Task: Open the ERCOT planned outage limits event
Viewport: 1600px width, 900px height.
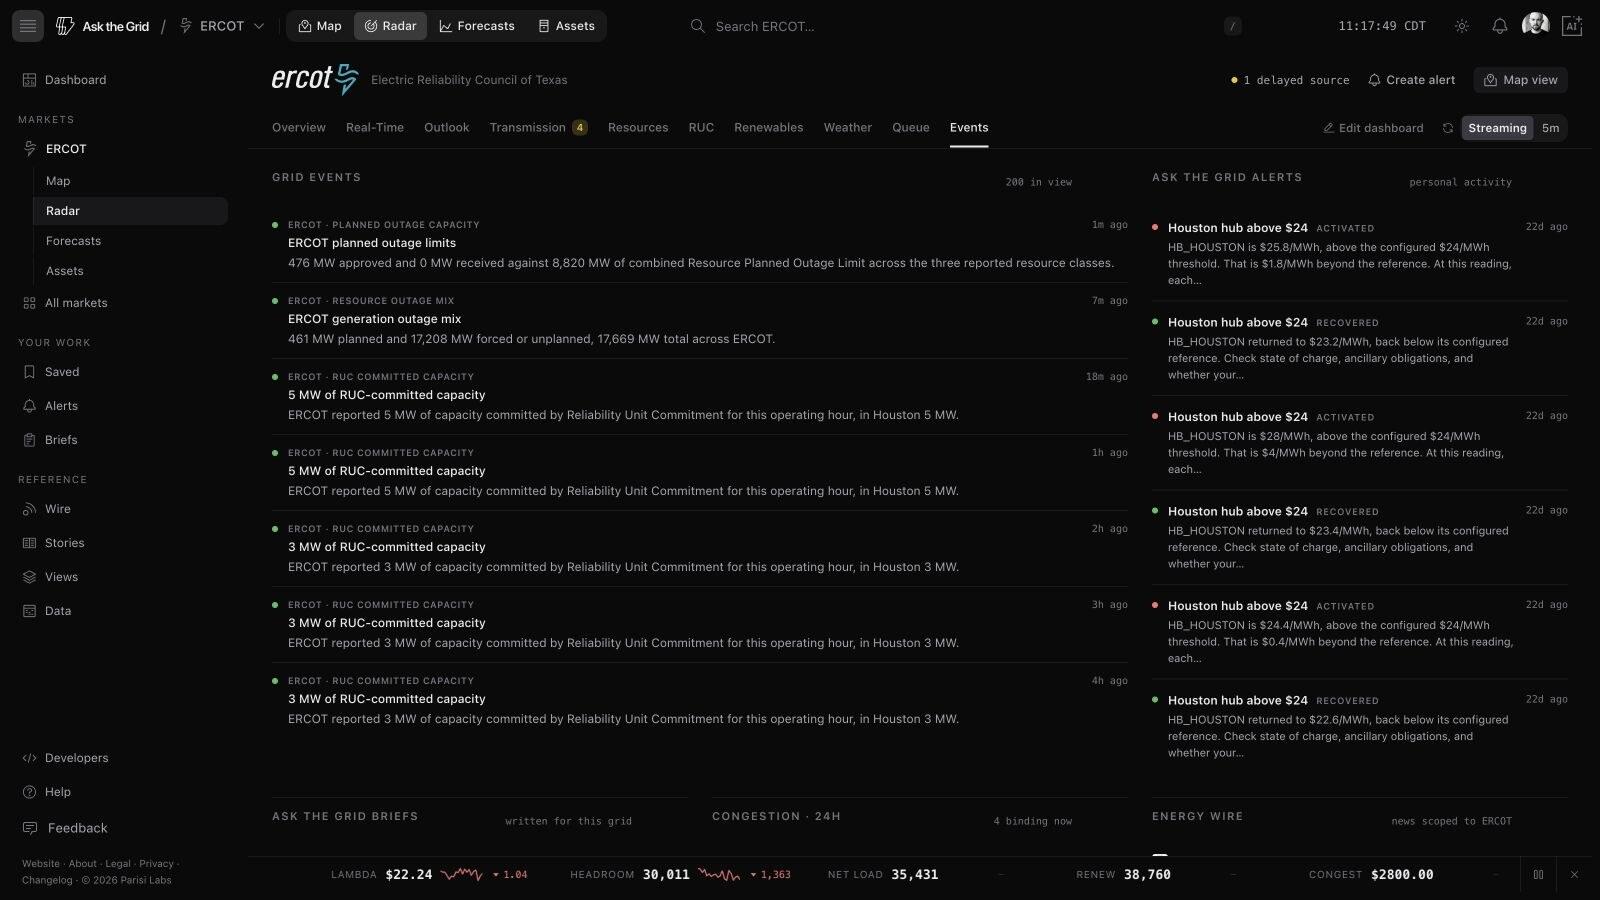Action: coord(700,244)
